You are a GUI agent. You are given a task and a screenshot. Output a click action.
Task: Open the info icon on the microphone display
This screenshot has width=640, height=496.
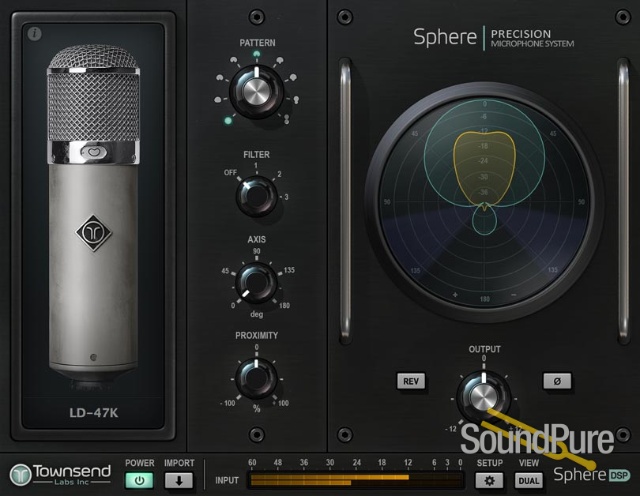(x=35, y=33)
